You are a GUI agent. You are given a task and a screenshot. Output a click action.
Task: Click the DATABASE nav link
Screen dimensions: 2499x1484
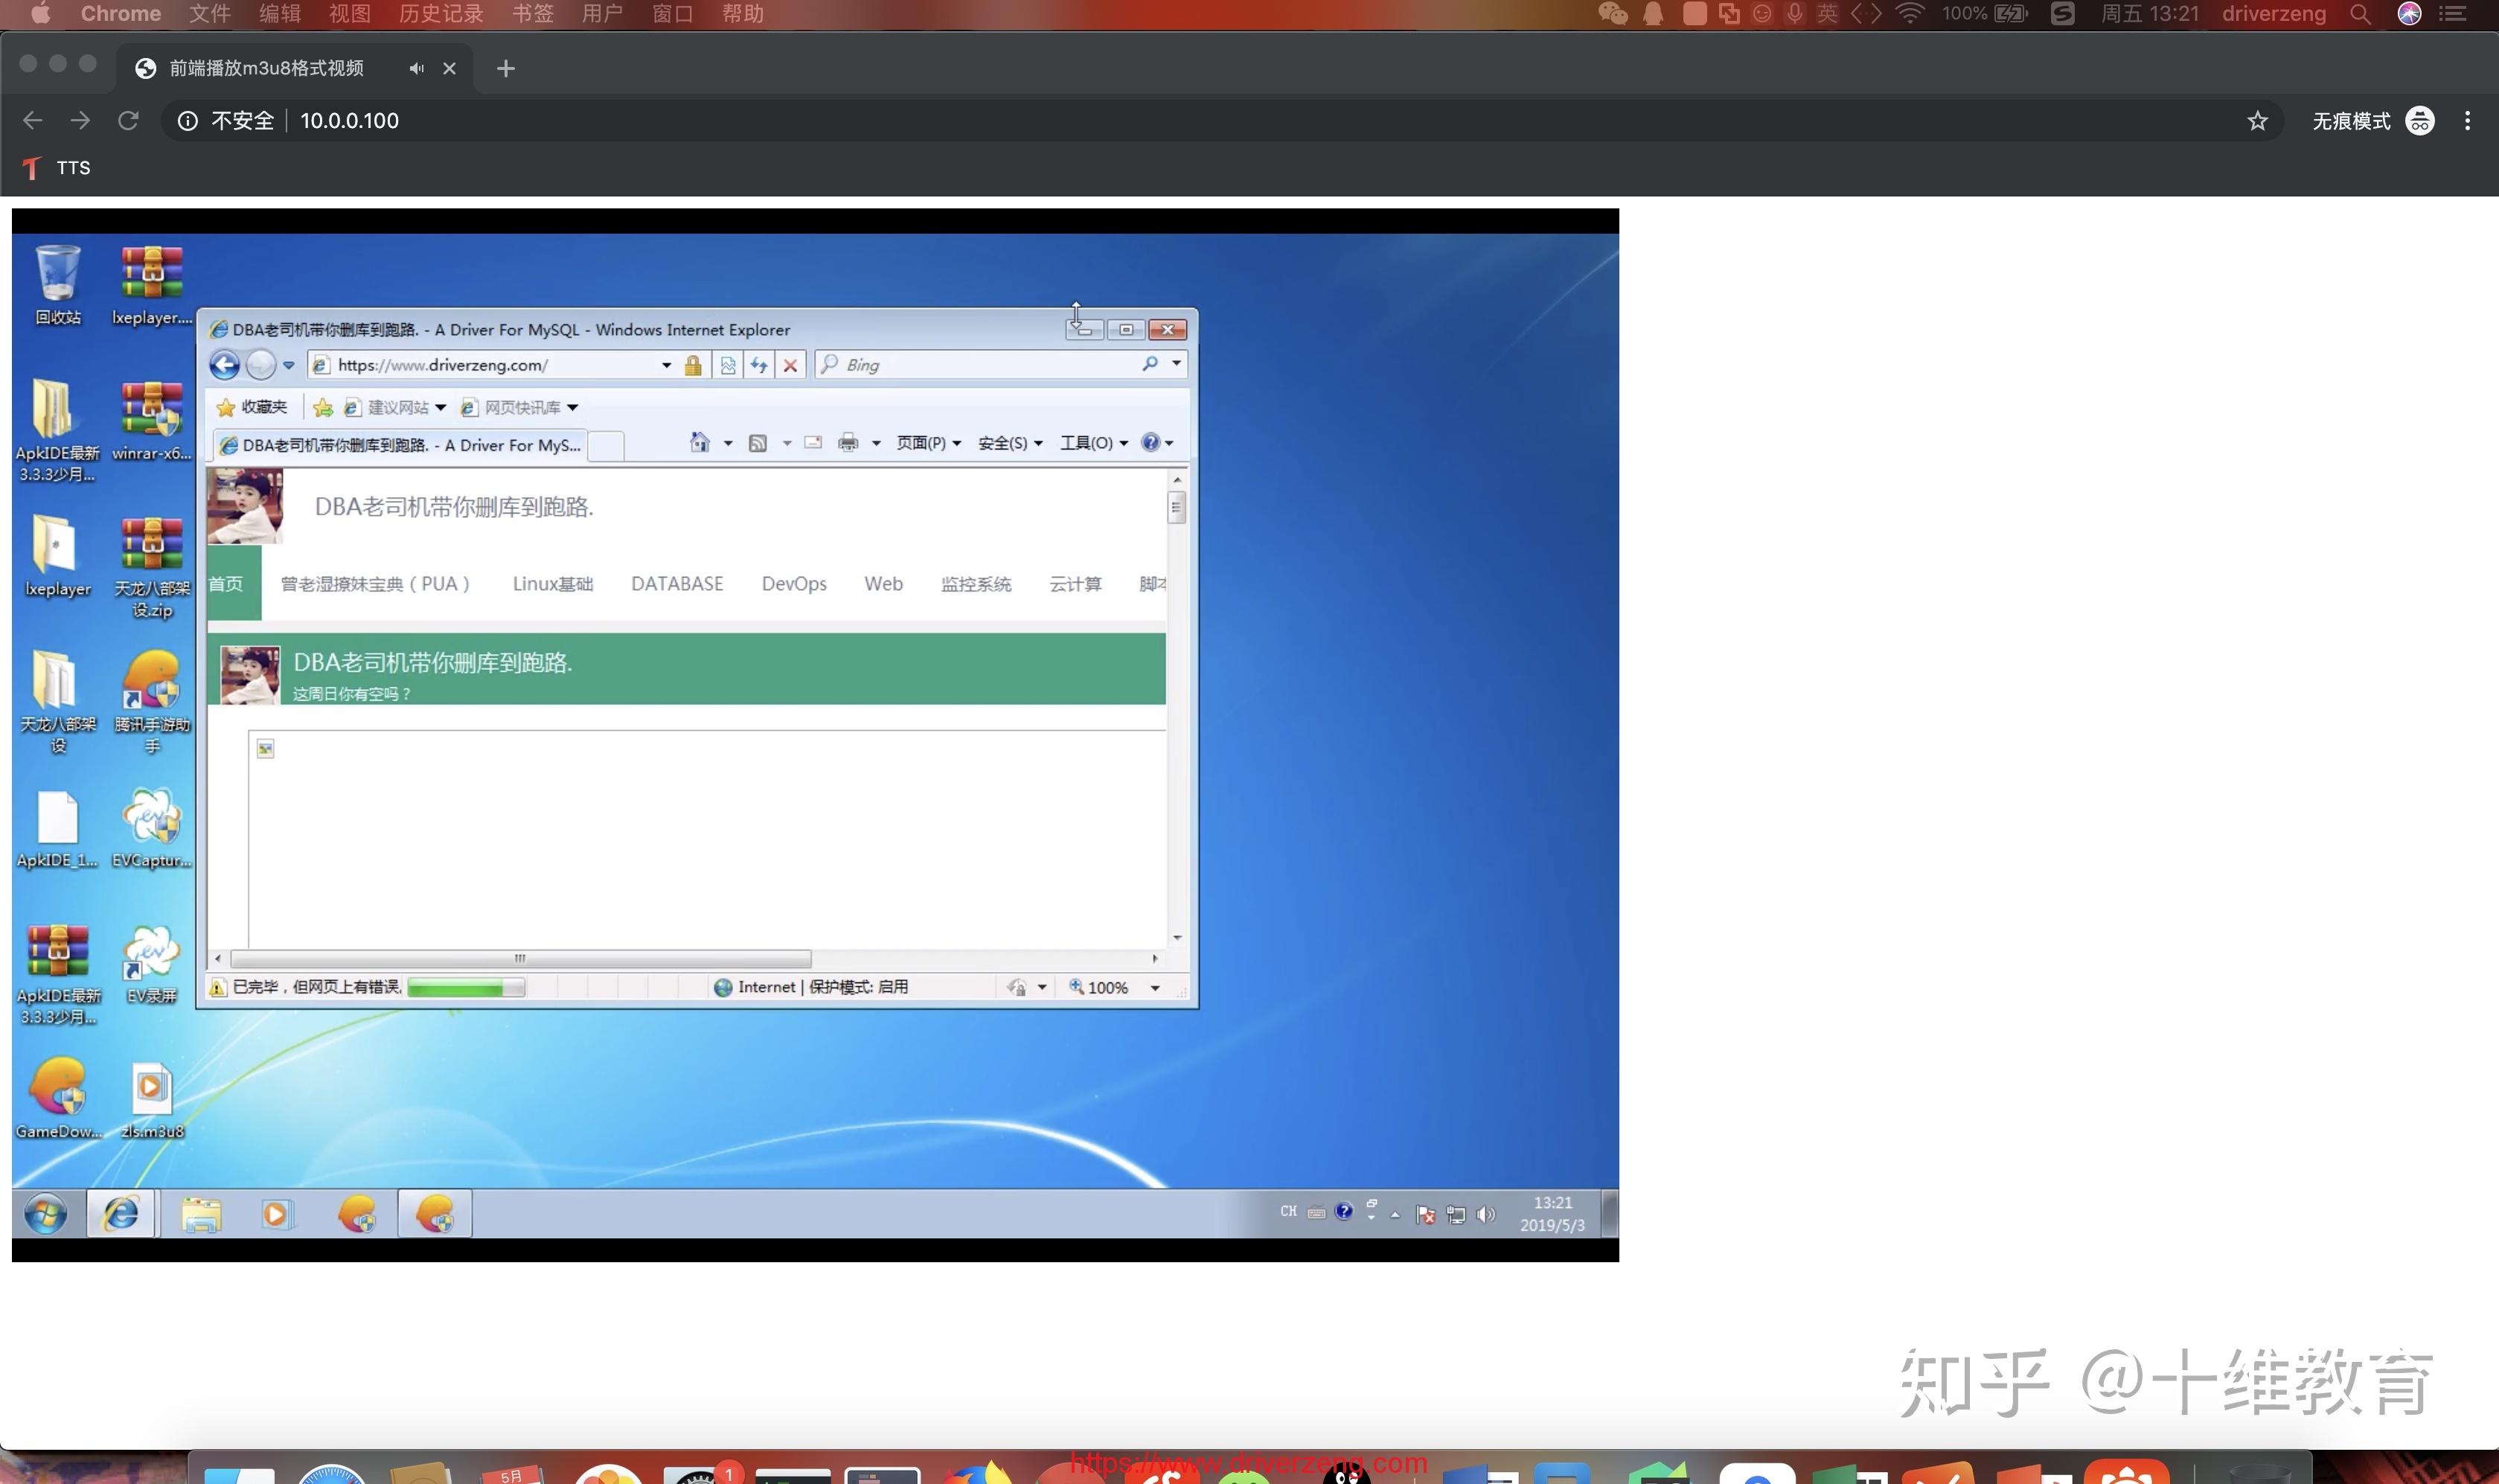pos(677,584)
